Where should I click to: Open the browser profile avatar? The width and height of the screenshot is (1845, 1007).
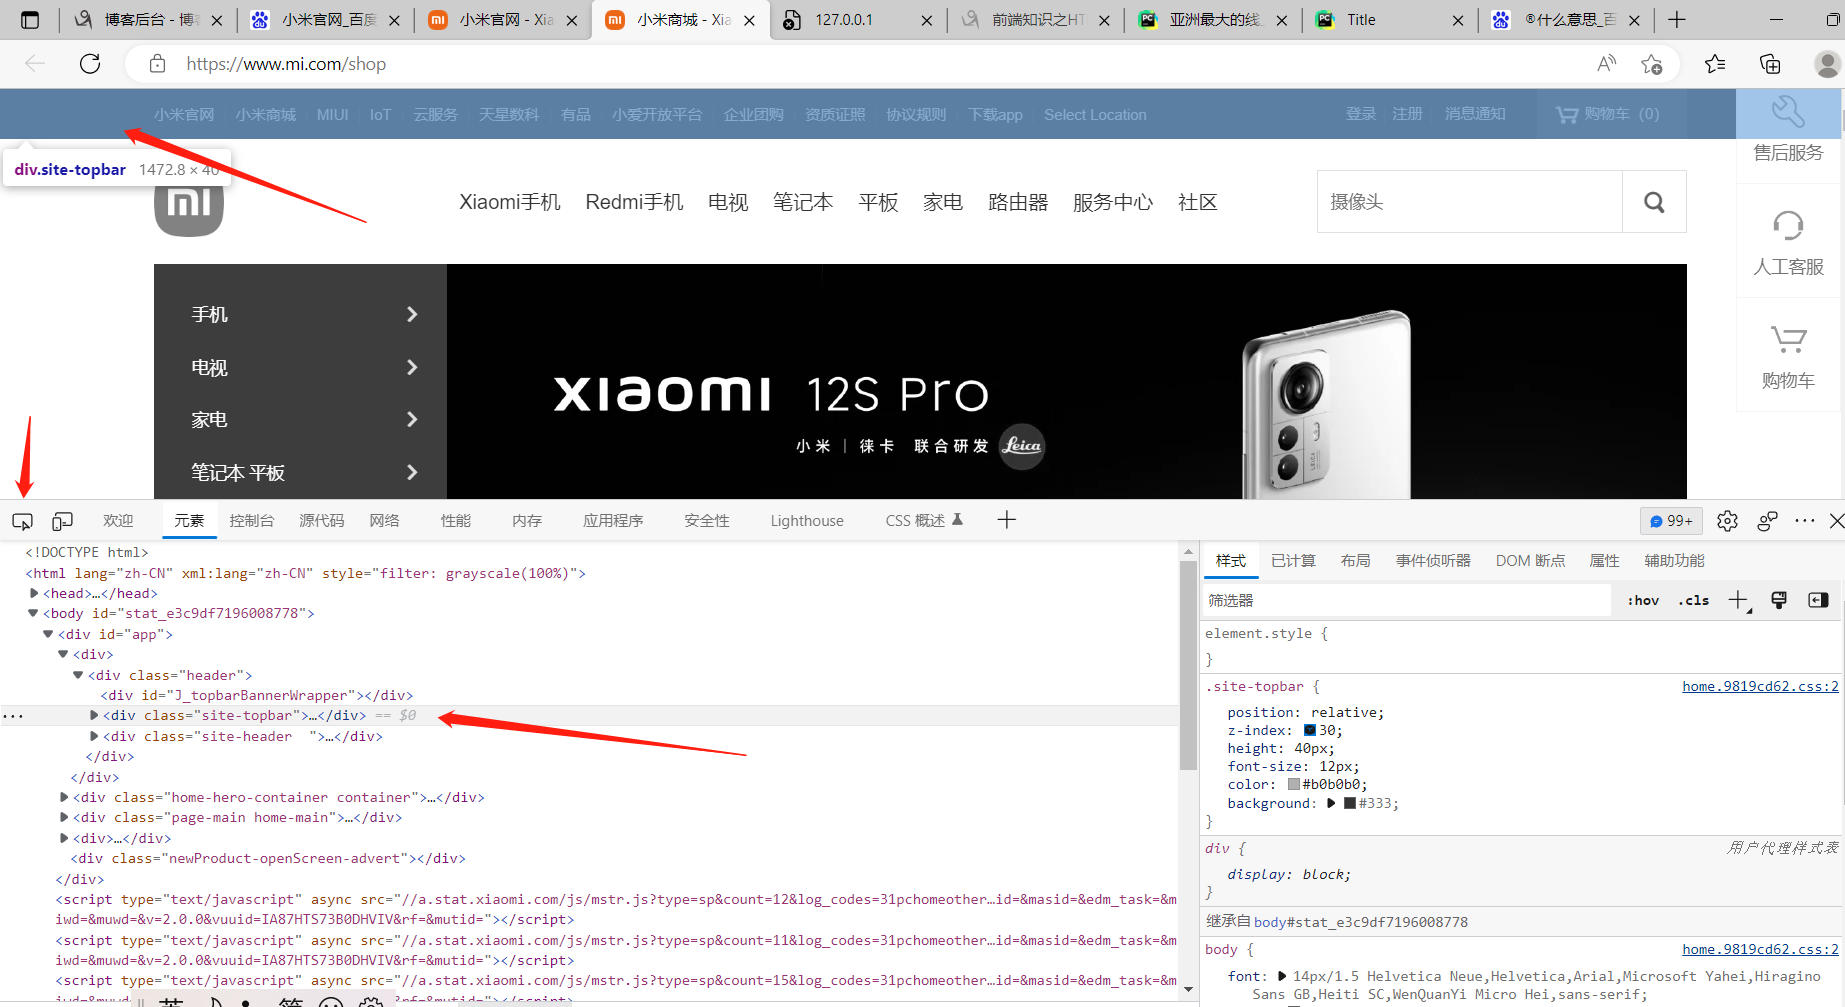click(x=1827, y=64)
